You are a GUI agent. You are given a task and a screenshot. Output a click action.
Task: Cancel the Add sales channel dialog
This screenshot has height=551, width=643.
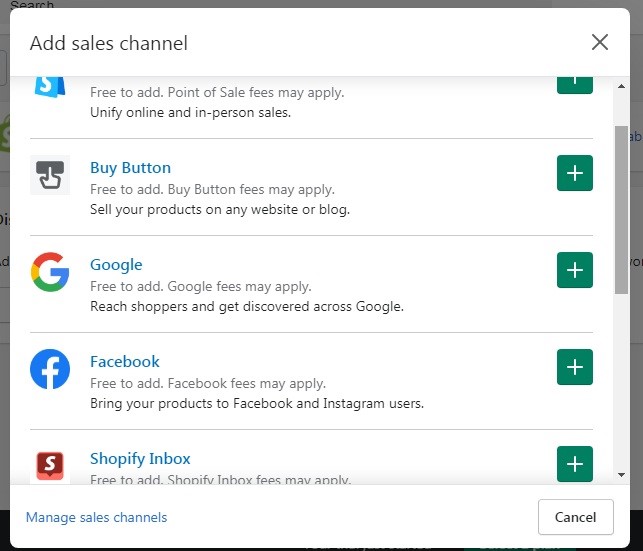(x=575, y=517)
